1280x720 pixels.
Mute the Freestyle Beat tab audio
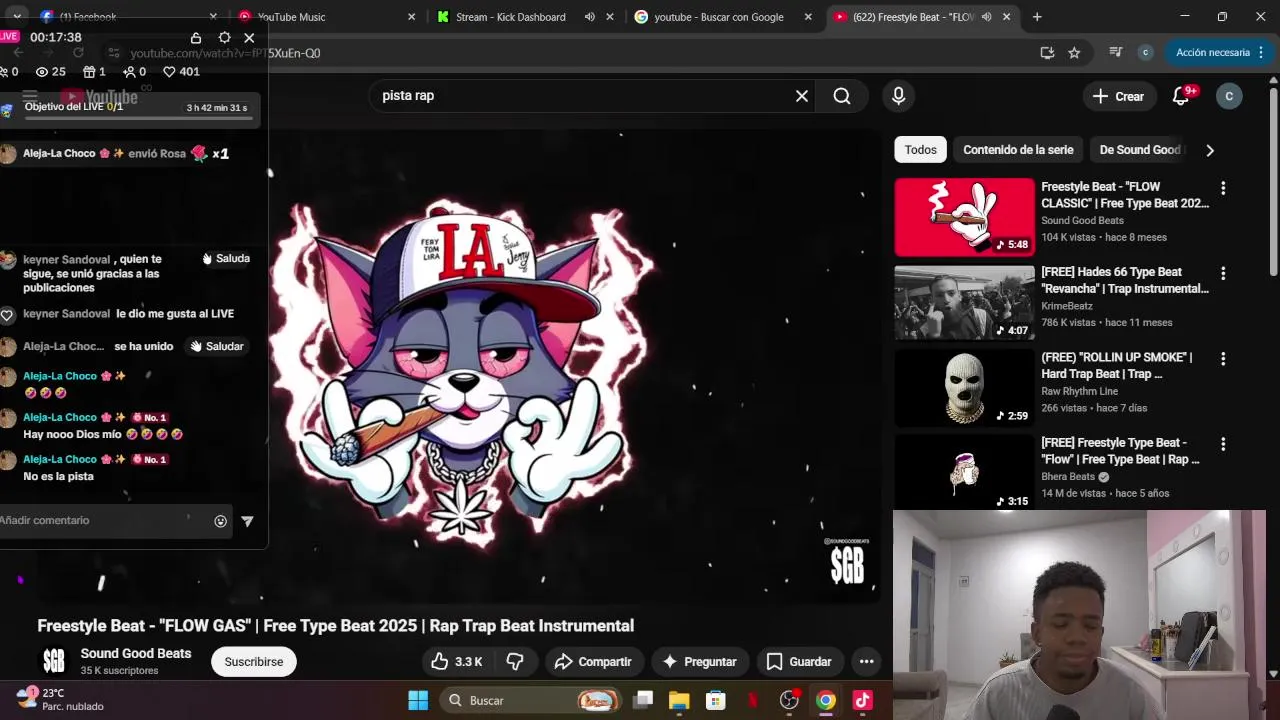tap(987, 17)
